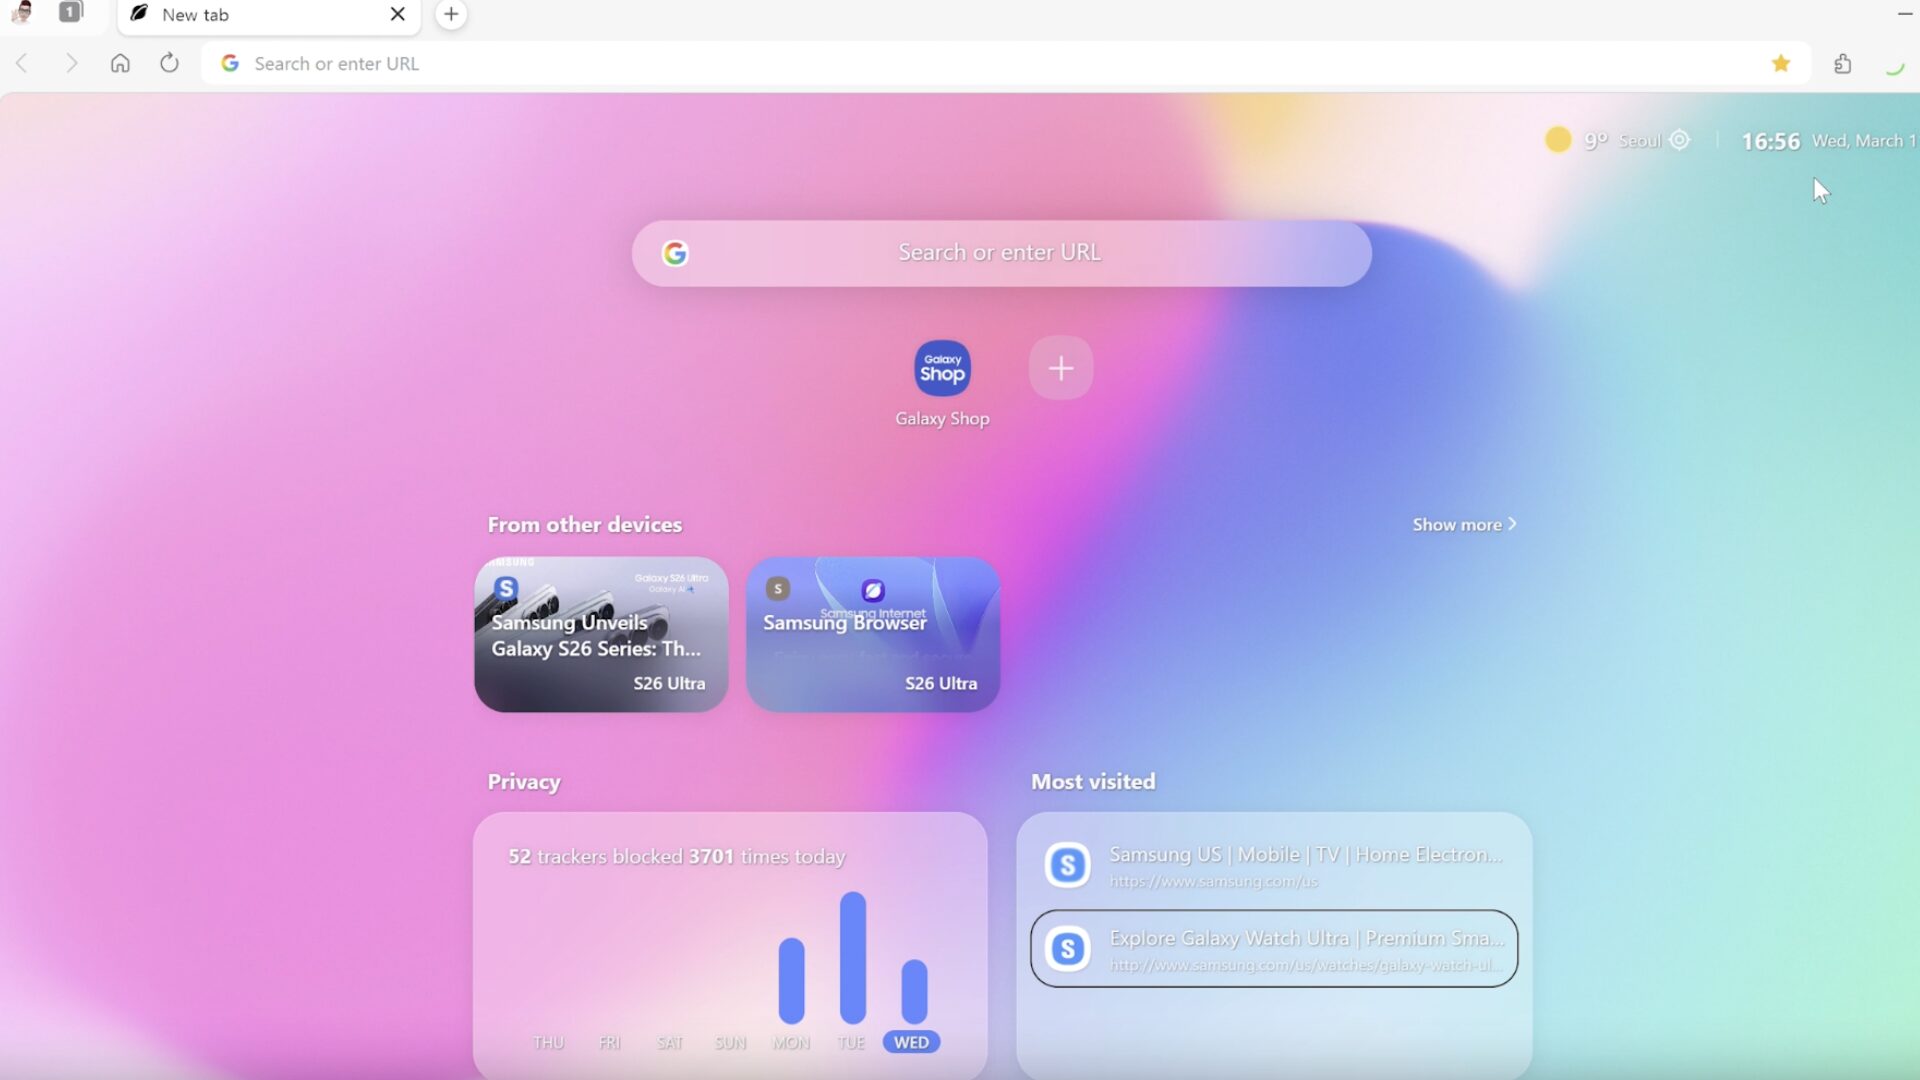Open the Galaxy Shop shortcut
The width and height of the screenshot is (1920, 1080).
942,368
